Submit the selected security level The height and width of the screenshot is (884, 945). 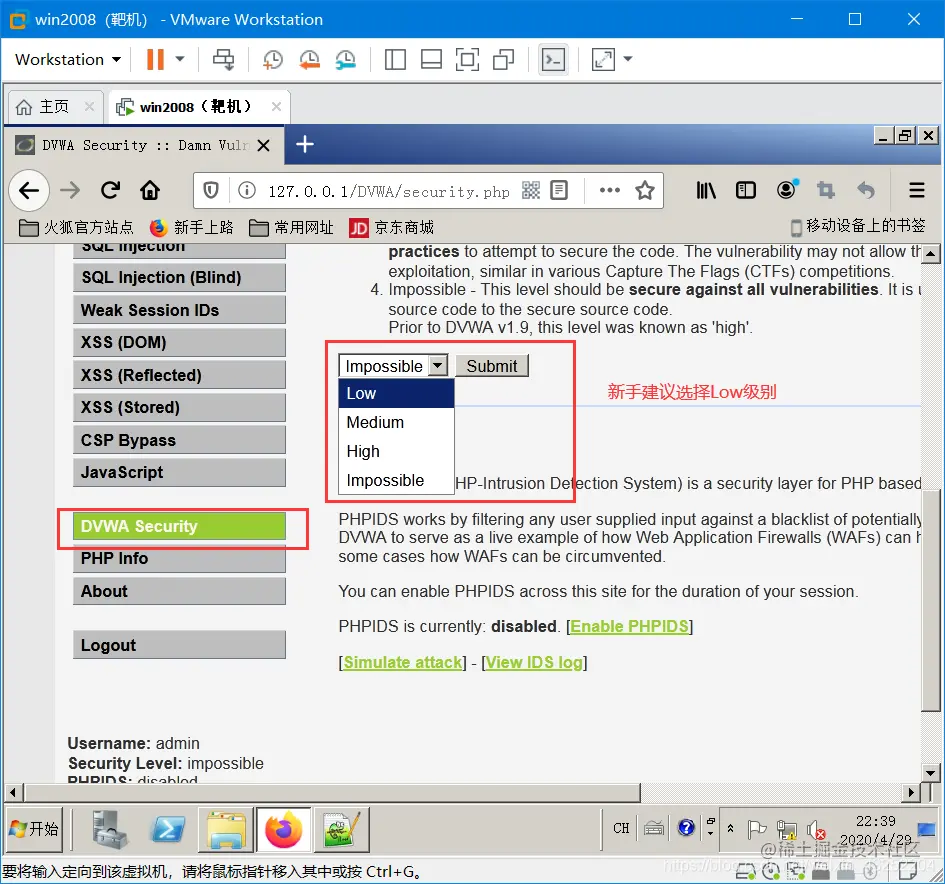pos(492,366)
